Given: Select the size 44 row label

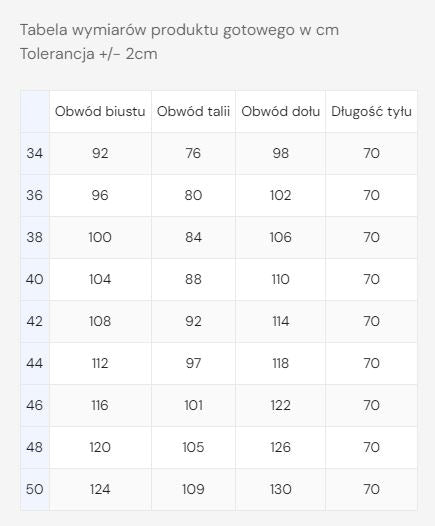Looking at the screenshot, I should 35,363.
